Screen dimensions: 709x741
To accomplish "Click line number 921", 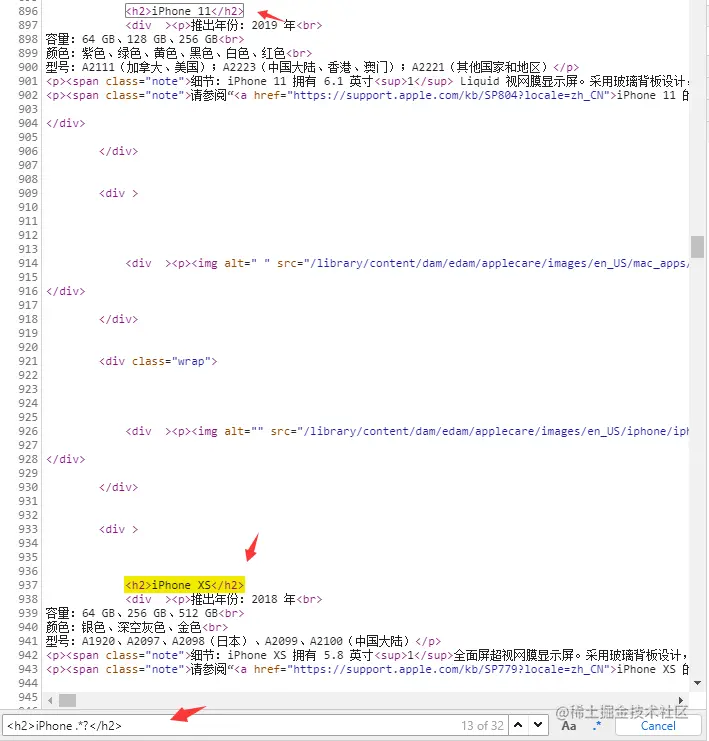I will 28,361.
